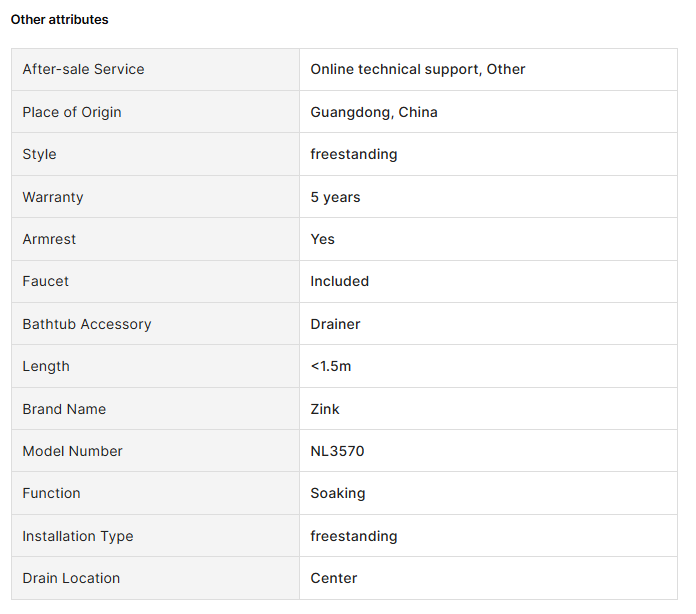Image resolution: width=696 pixels, height=614 pixels.
Task: Click the Drain Location Center value
Action: pos(334,578)
